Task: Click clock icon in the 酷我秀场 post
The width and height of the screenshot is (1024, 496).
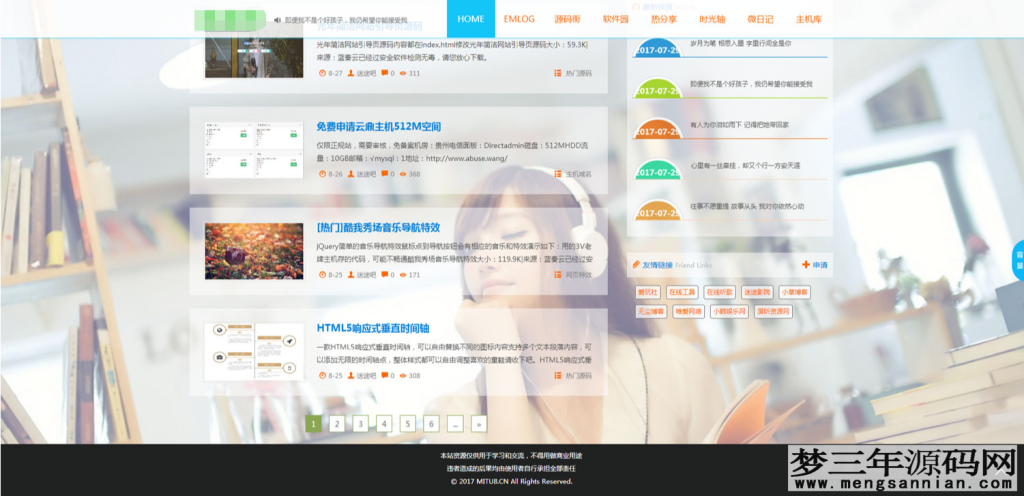Action: (x=321, y=275)
